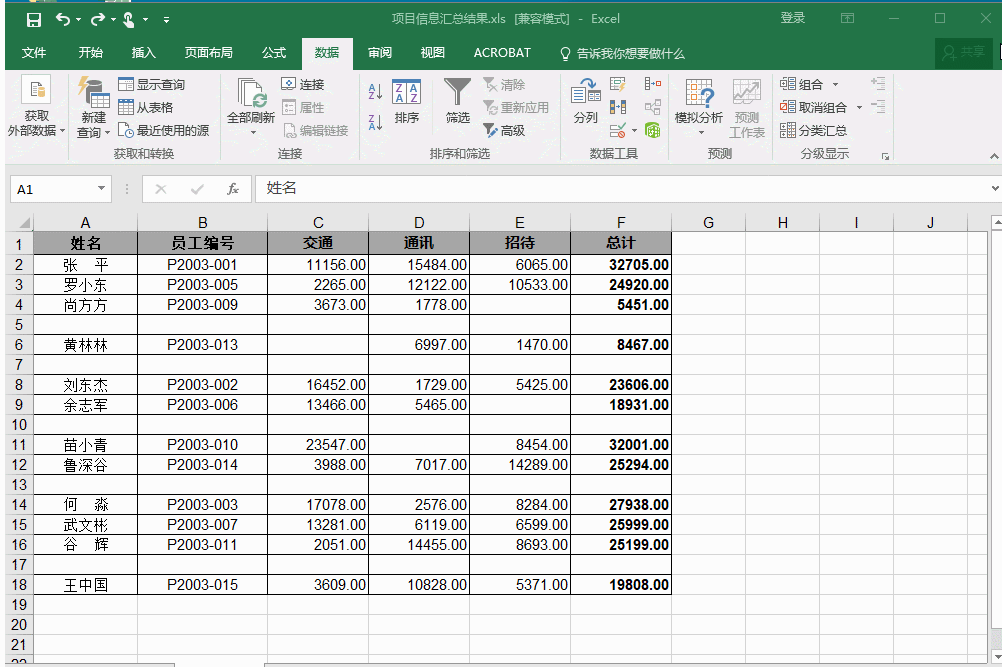This screenshot has width=1002, height=667.
Task: Open Get External Data (获取外部数据)
Action: [36, 107]
